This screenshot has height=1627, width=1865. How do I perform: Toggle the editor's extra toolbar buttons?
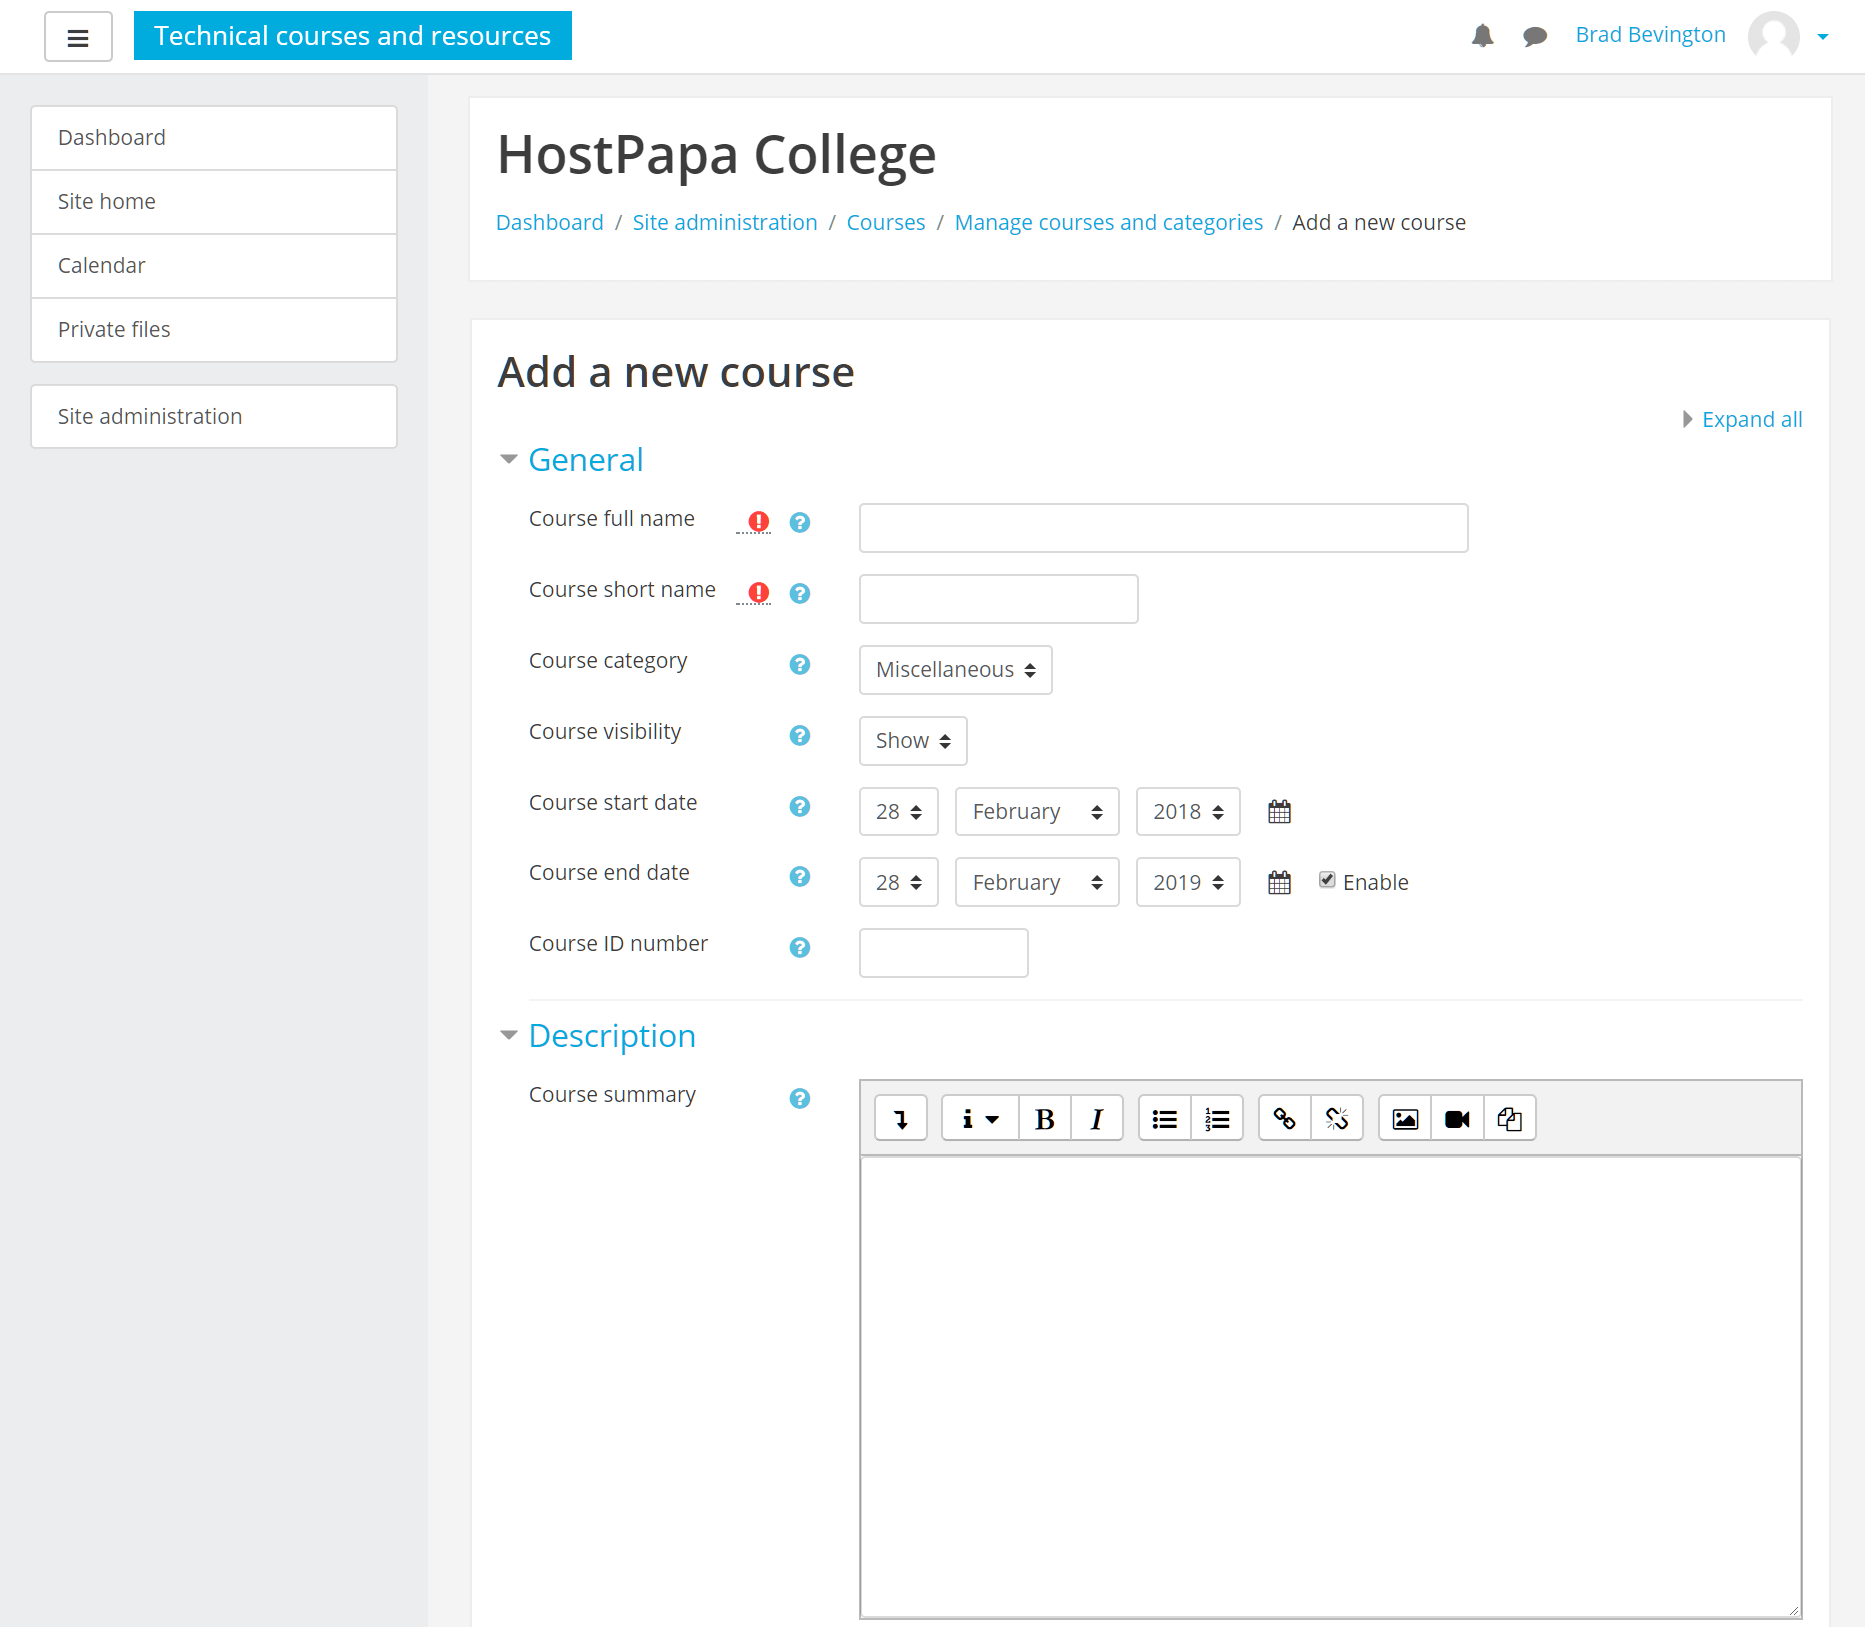pos(901,1118)
